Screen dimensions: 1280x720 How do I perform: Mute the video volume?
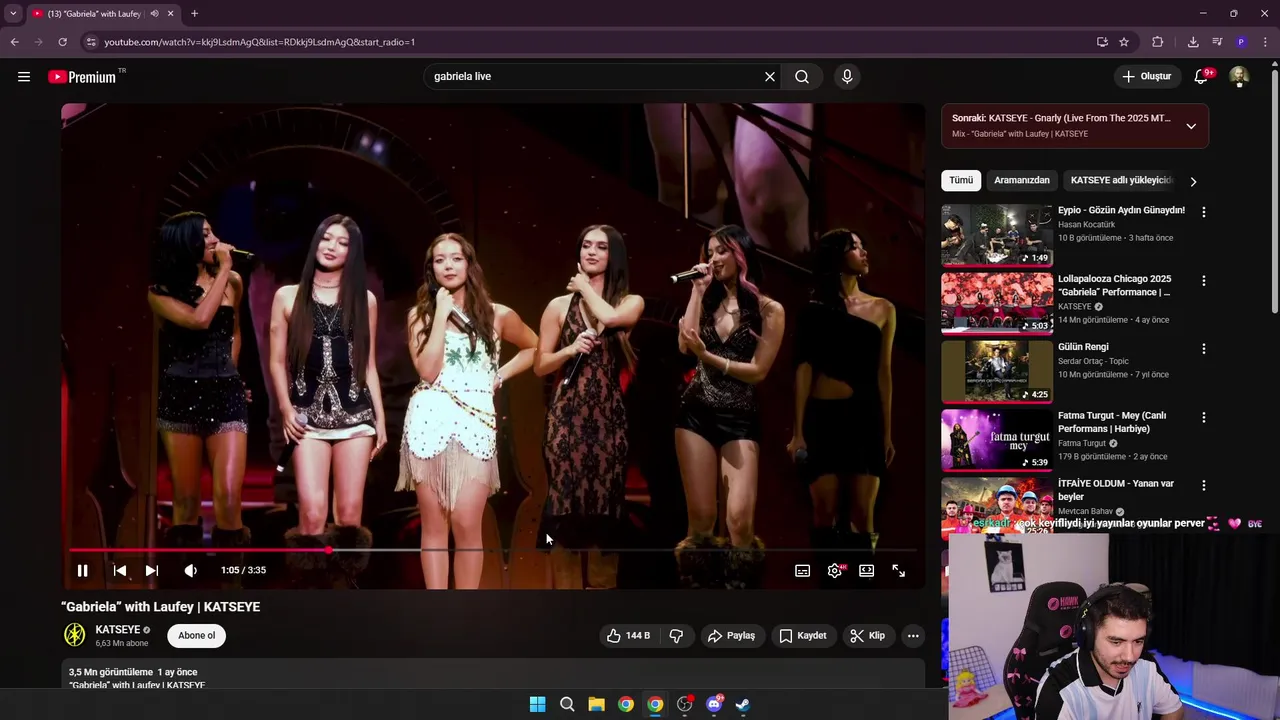click(190, 570)
